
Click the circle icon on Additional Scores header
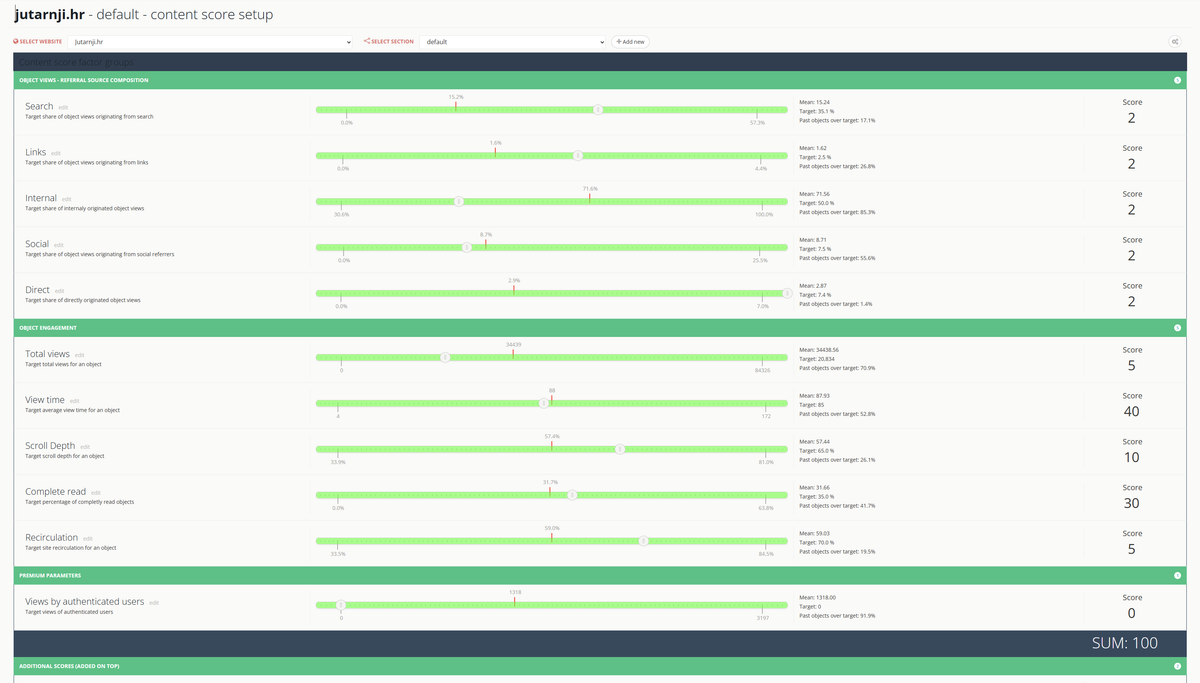(1177, 666)
